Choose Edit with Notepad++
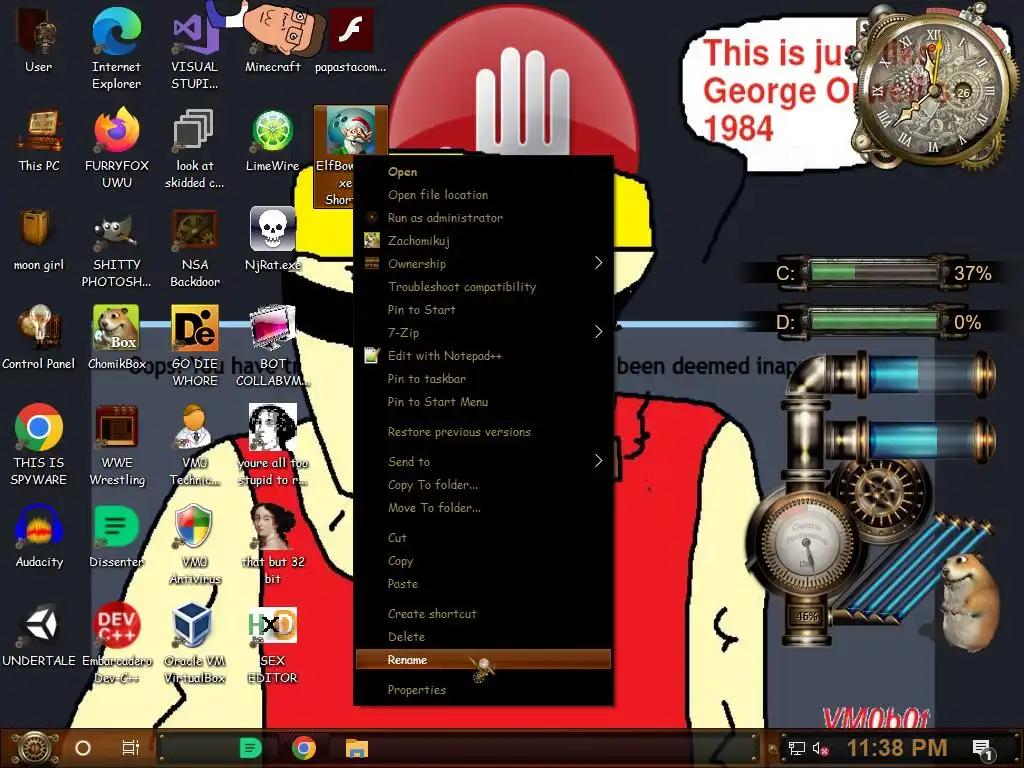This screenshot has width=1024, height=768. 483,356
